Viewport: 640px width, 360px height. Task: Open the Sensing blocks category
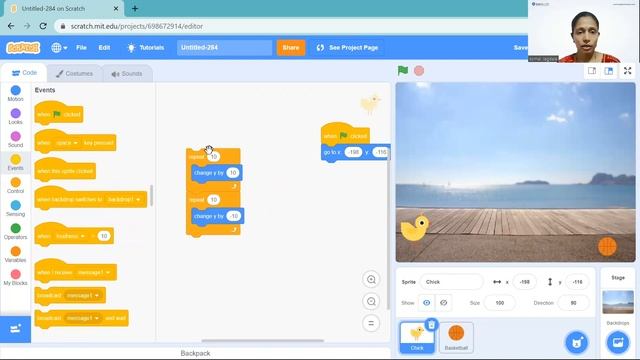coord(16,208)
